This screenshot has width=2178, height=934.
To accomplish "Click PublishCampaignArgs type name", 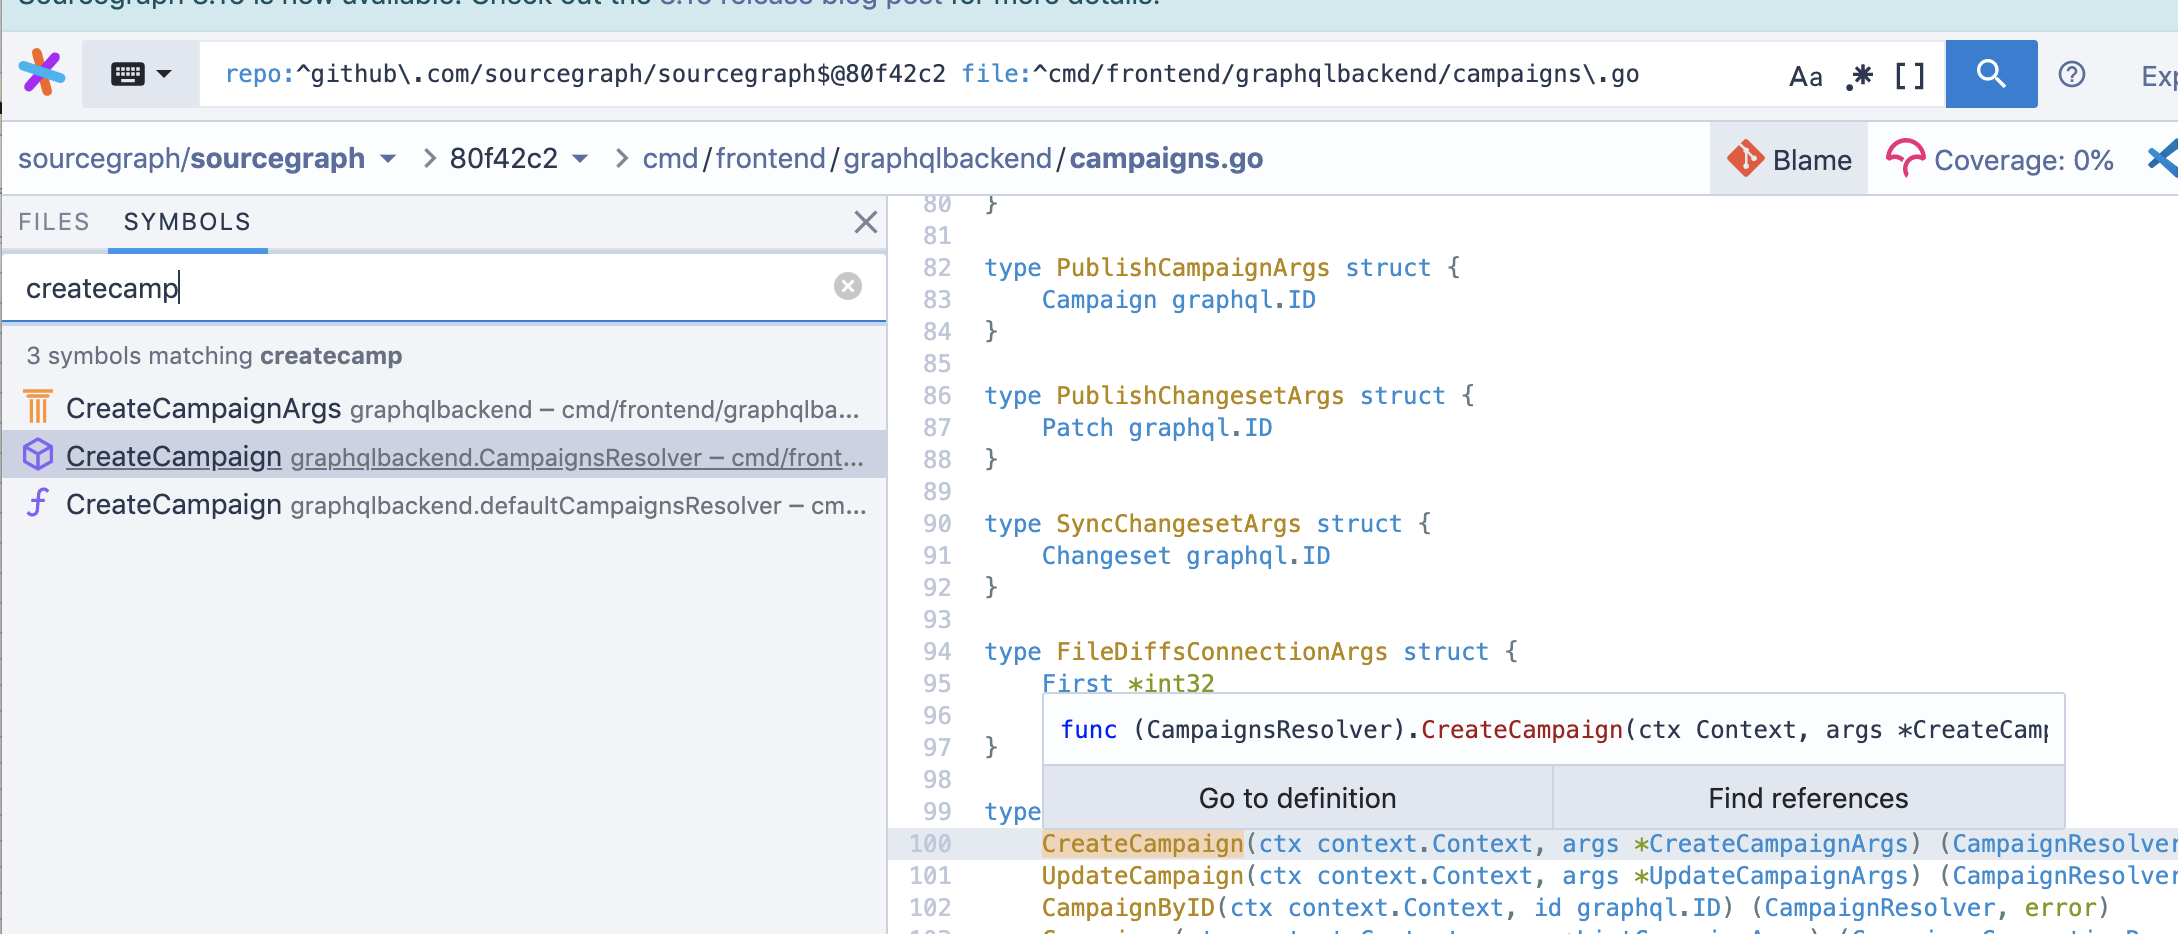I will pyautogui.click(x=1193, y=268).
